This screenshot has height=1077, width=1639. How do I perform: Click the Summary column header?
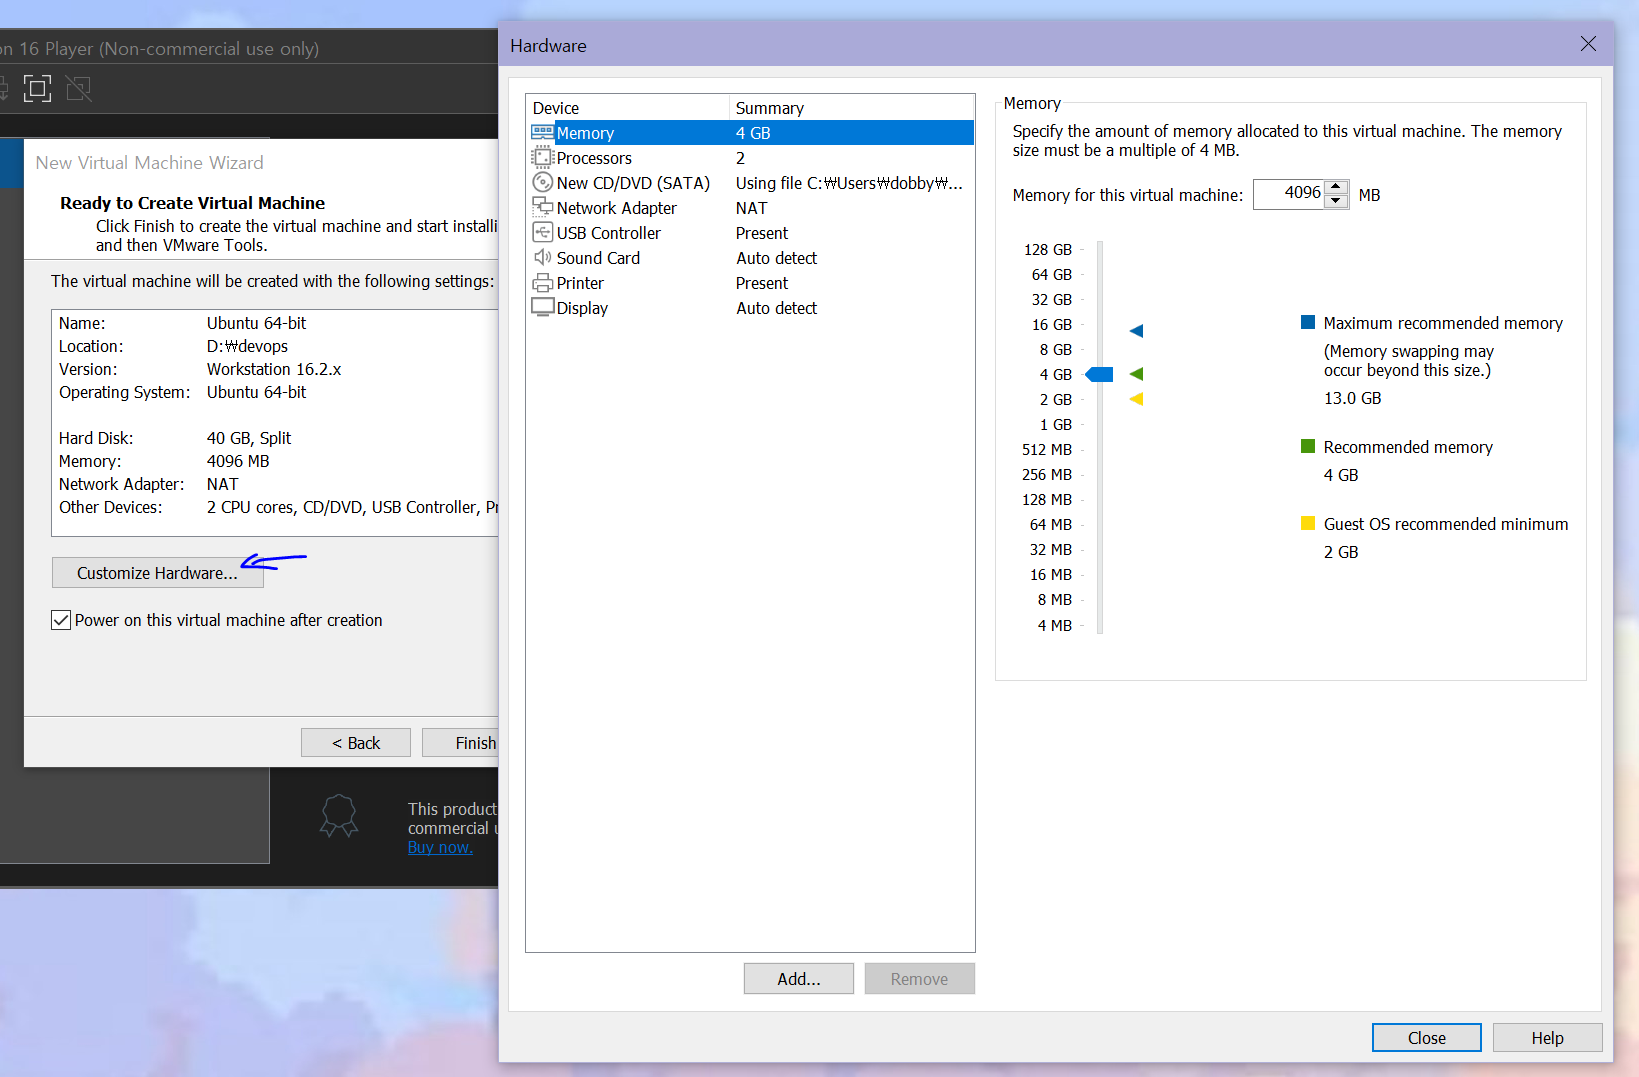852,108
